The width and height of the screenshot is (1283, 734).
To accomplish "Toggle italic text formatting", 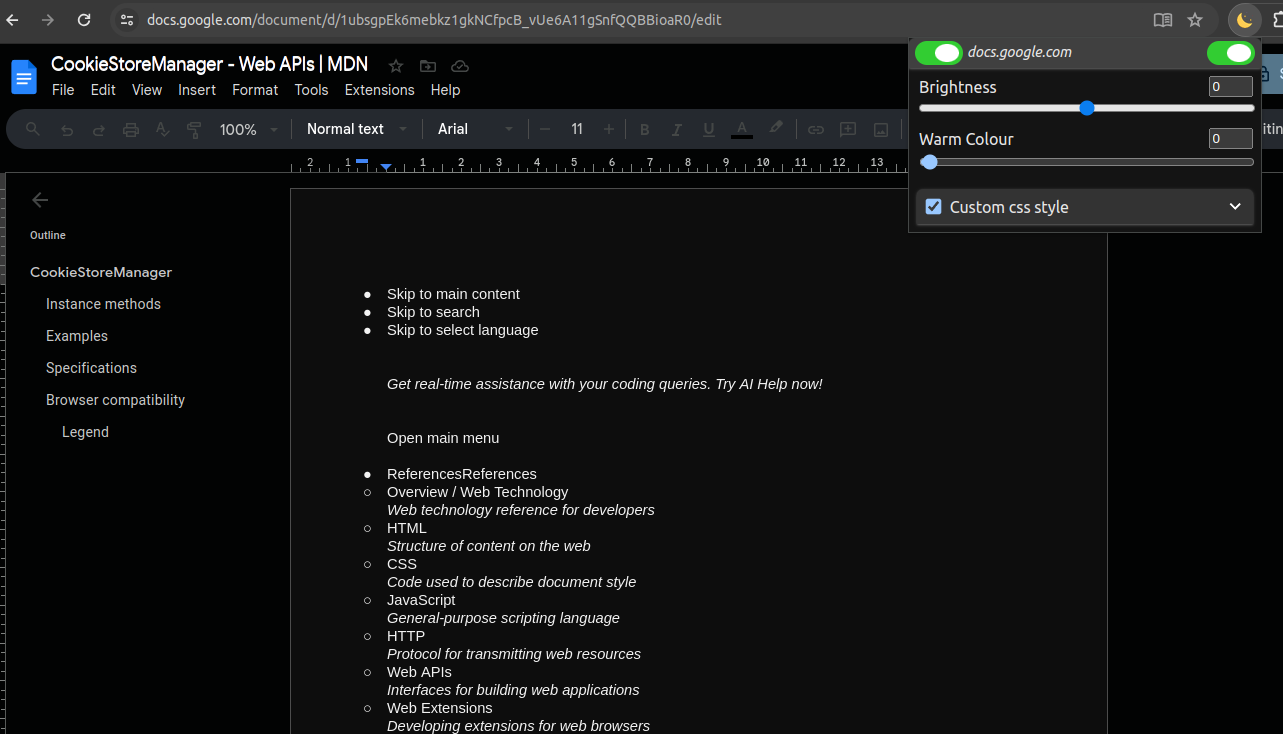I will click(x=676, y=129).
